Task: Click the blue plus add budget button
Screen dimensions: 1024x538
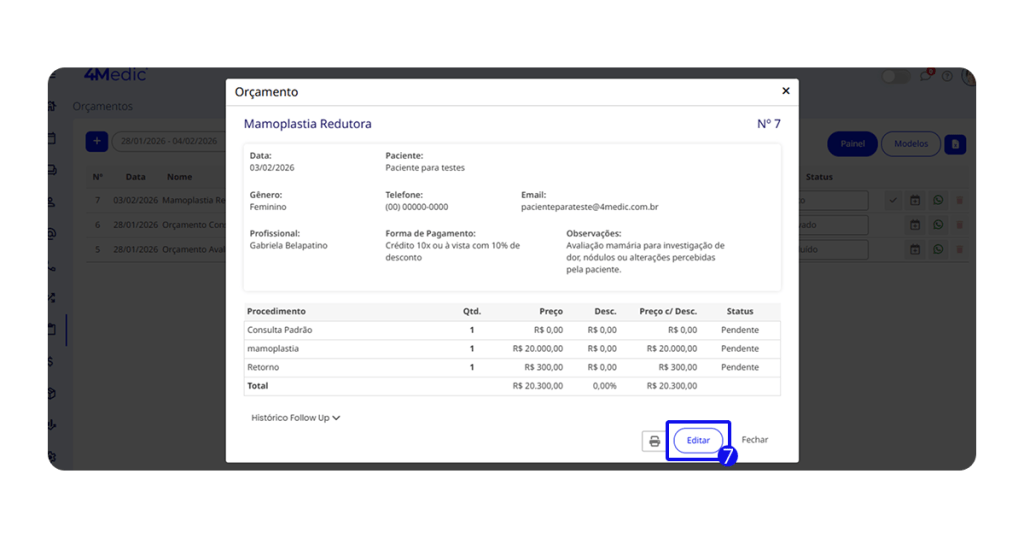Action: 96,142
